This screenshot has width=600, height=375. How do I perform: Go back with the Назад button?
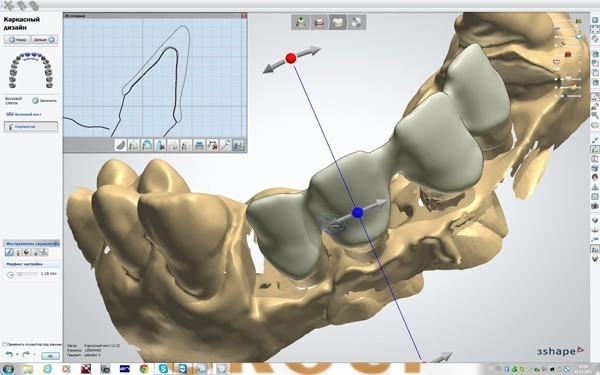[x=17, y=39]
